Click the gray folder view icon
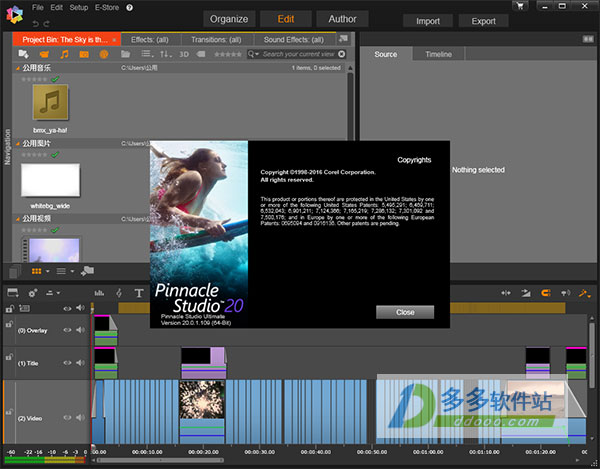Image resolution: width=600 pixels, height=469 pixels. tap(126, 54)
